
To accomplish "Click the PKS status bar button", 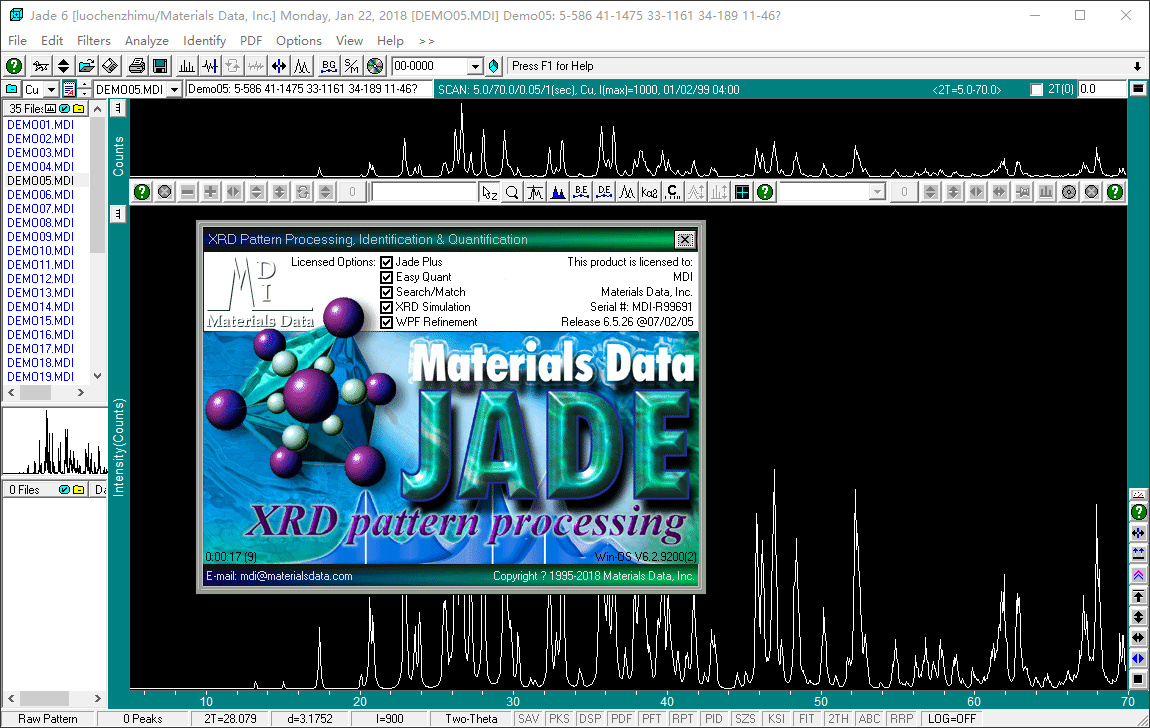I will 560,719.
